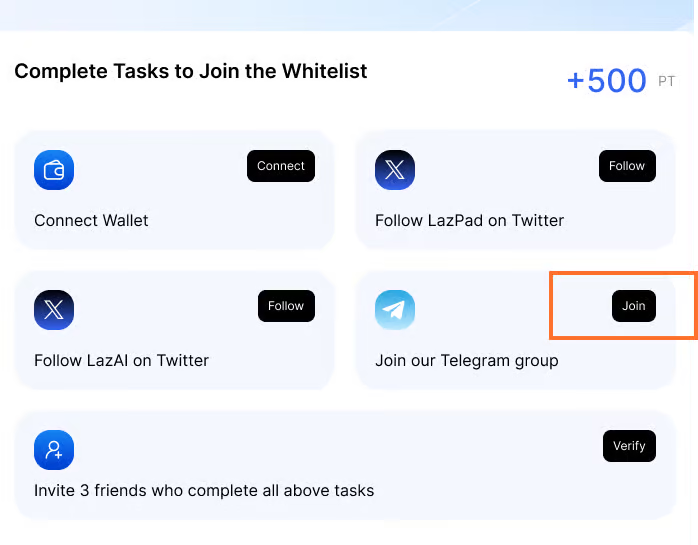Hit the Join button for Telegram

(x=634, y=306)
